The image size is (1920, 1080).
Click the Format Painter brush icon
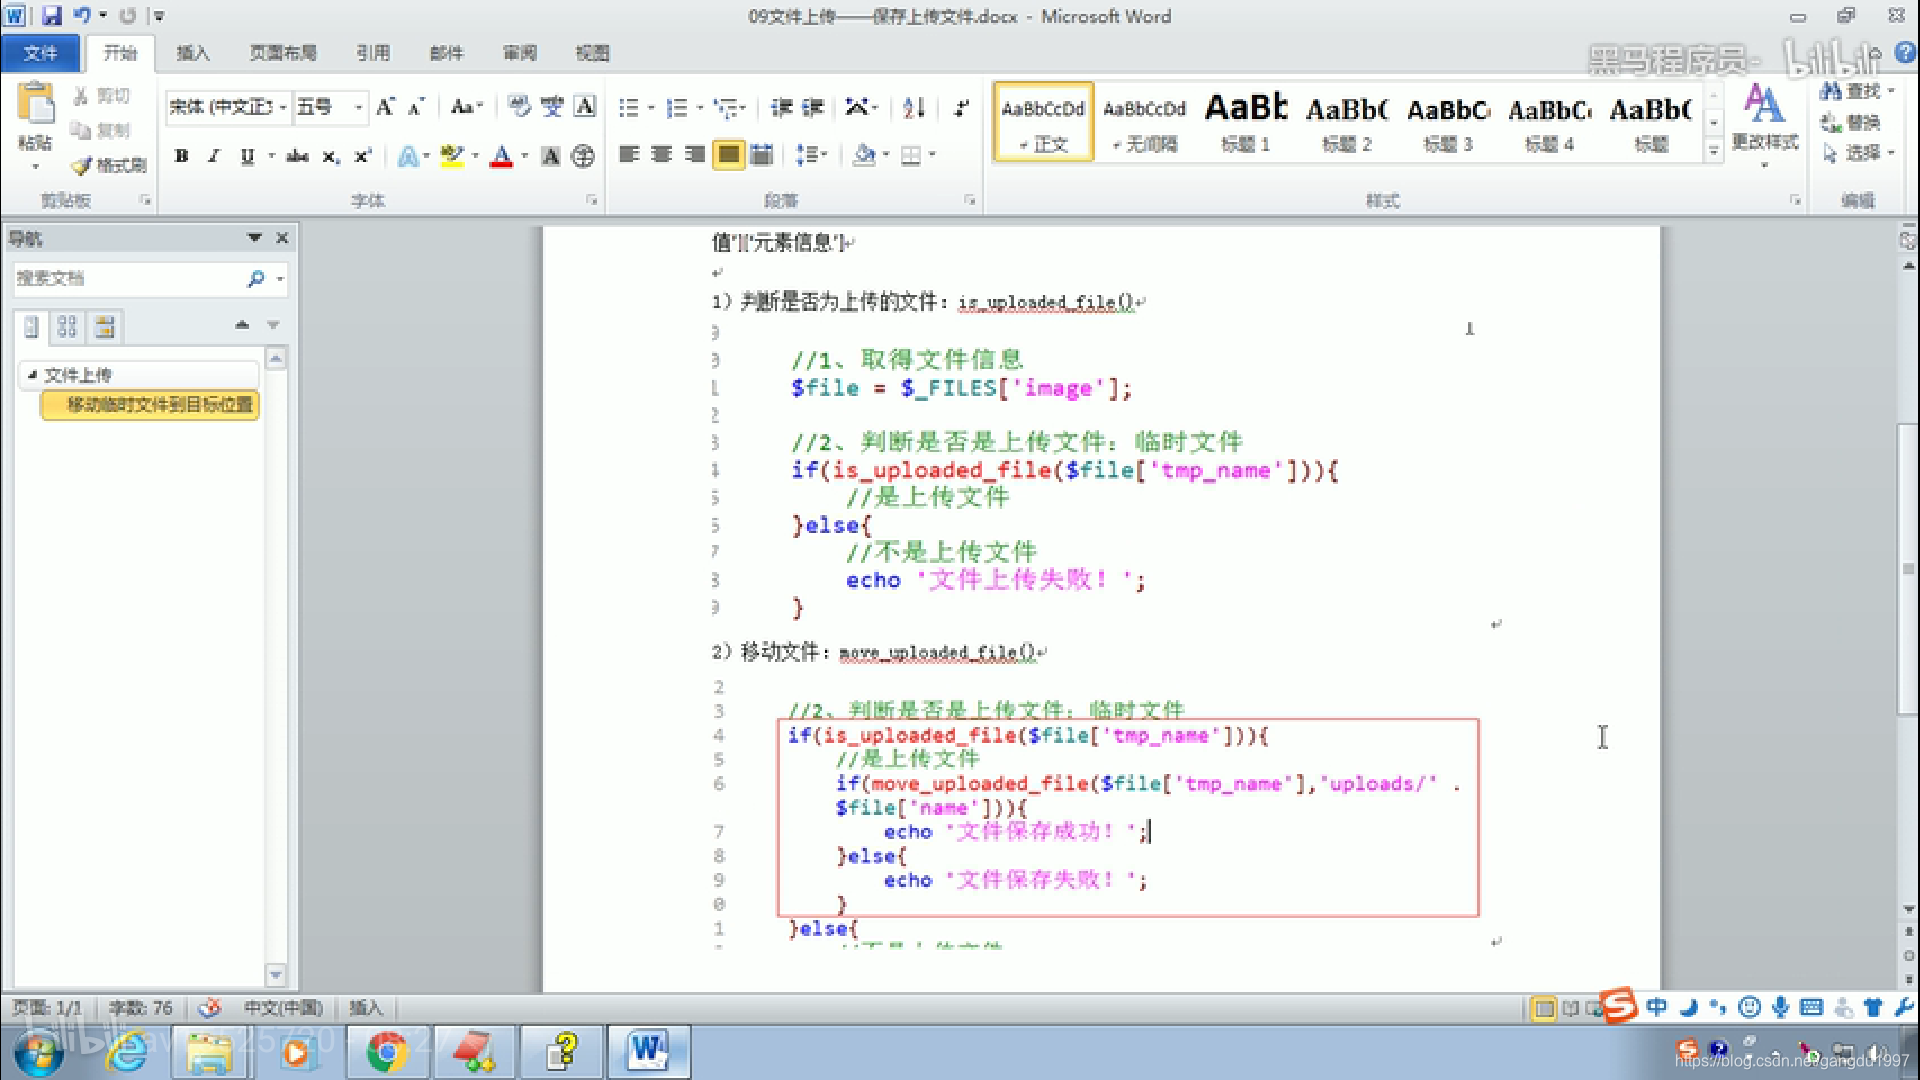pyautogui.click(x=82, y=165)
